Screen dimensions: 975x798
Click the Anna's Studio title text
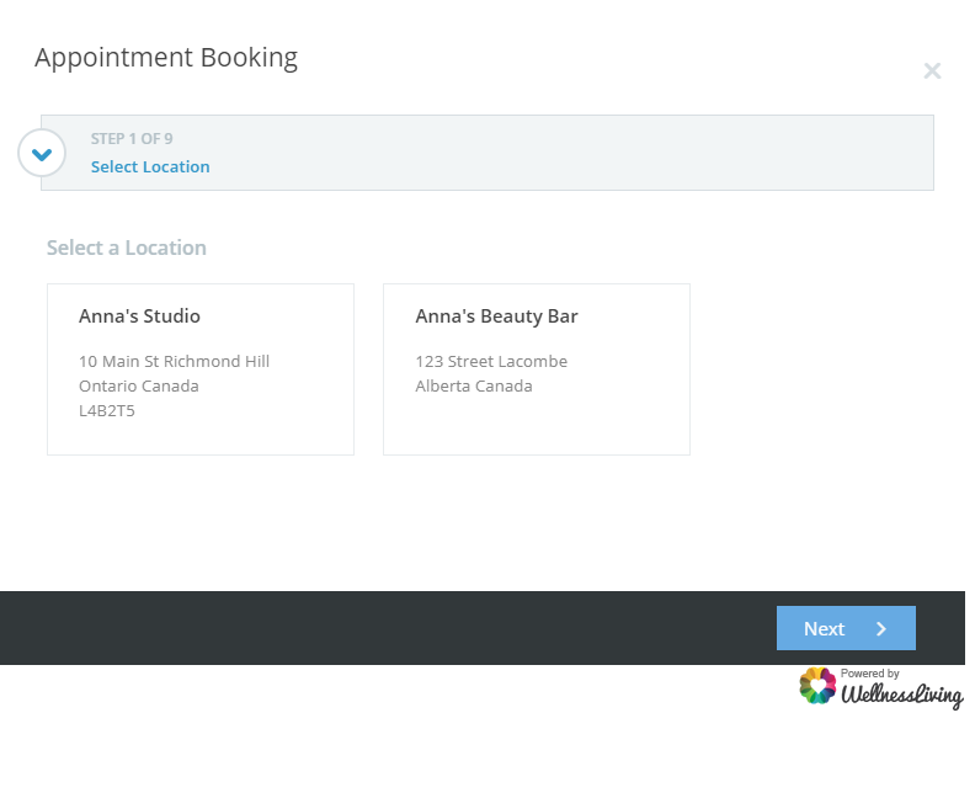pos(139,316)
